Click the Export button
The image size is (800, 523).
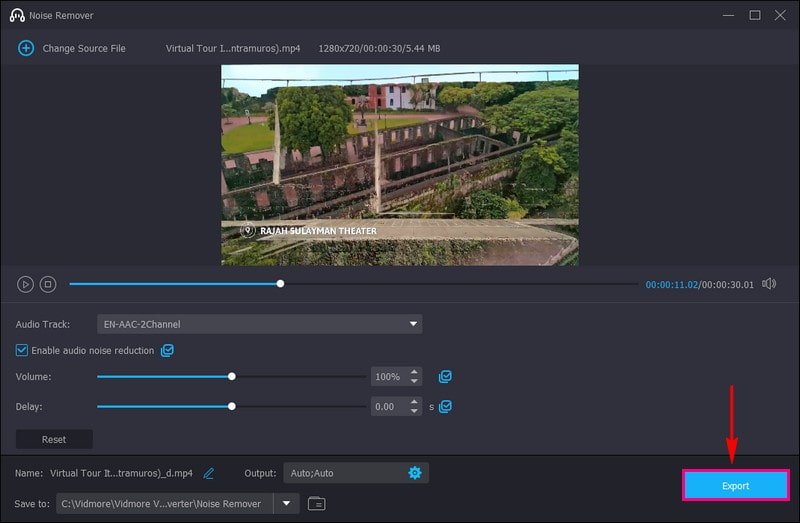point(735,486)
